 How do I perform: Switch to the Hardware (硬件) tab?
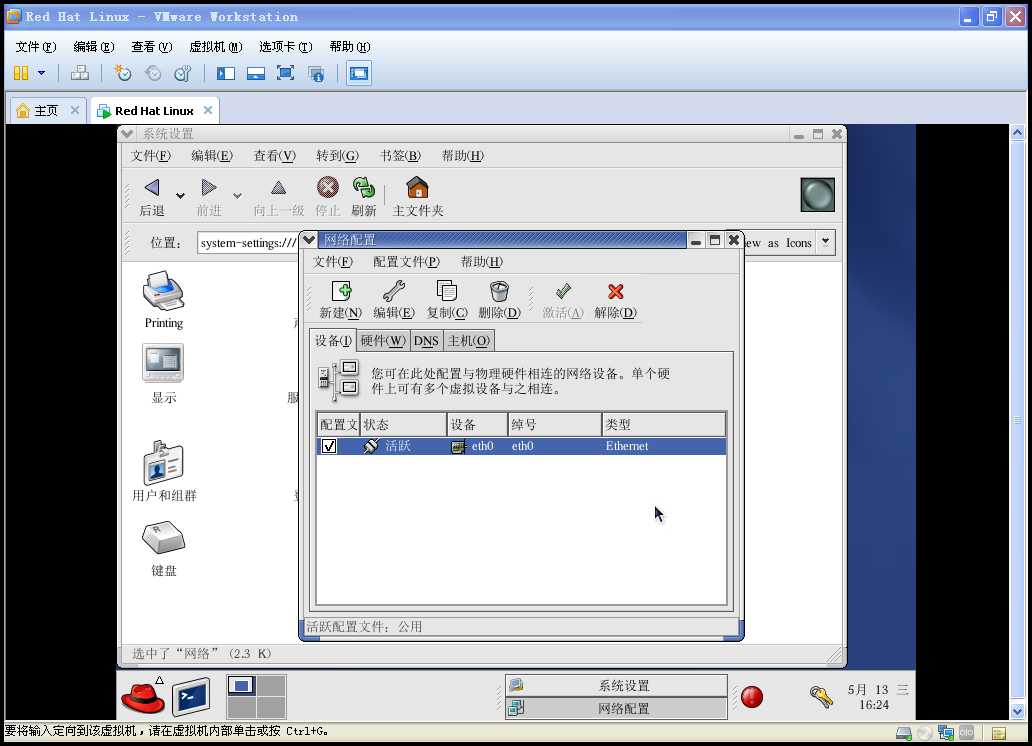pos(383,340)
